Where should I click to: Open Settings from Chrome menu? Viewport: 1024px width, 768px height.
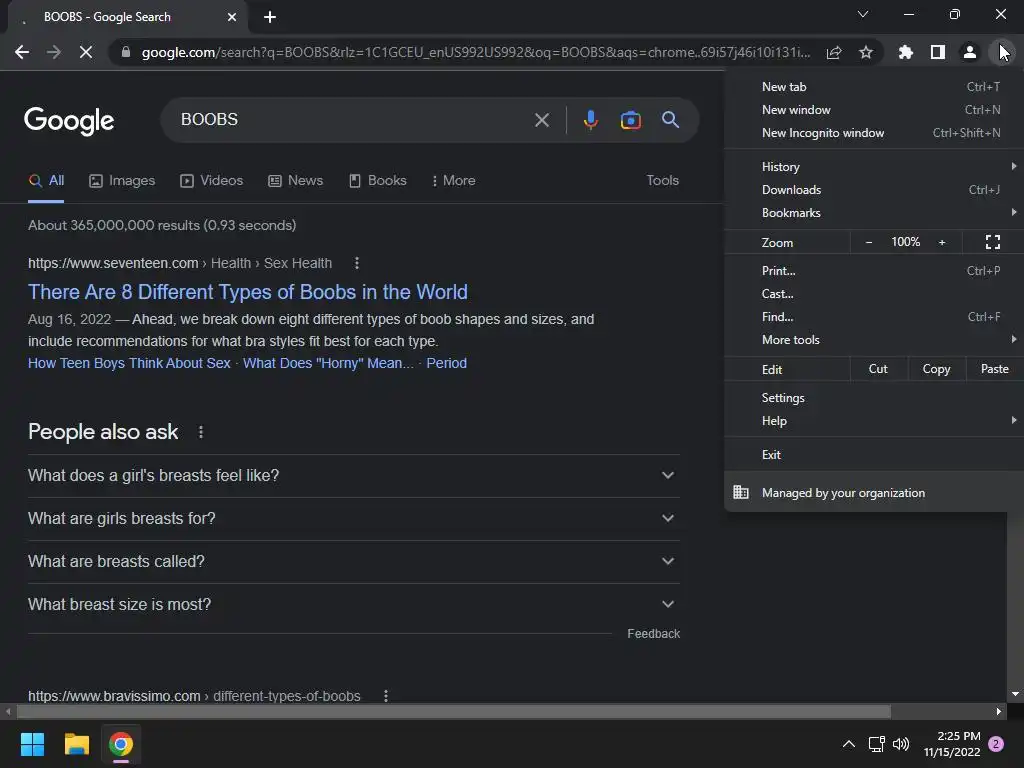coord(874,398)
